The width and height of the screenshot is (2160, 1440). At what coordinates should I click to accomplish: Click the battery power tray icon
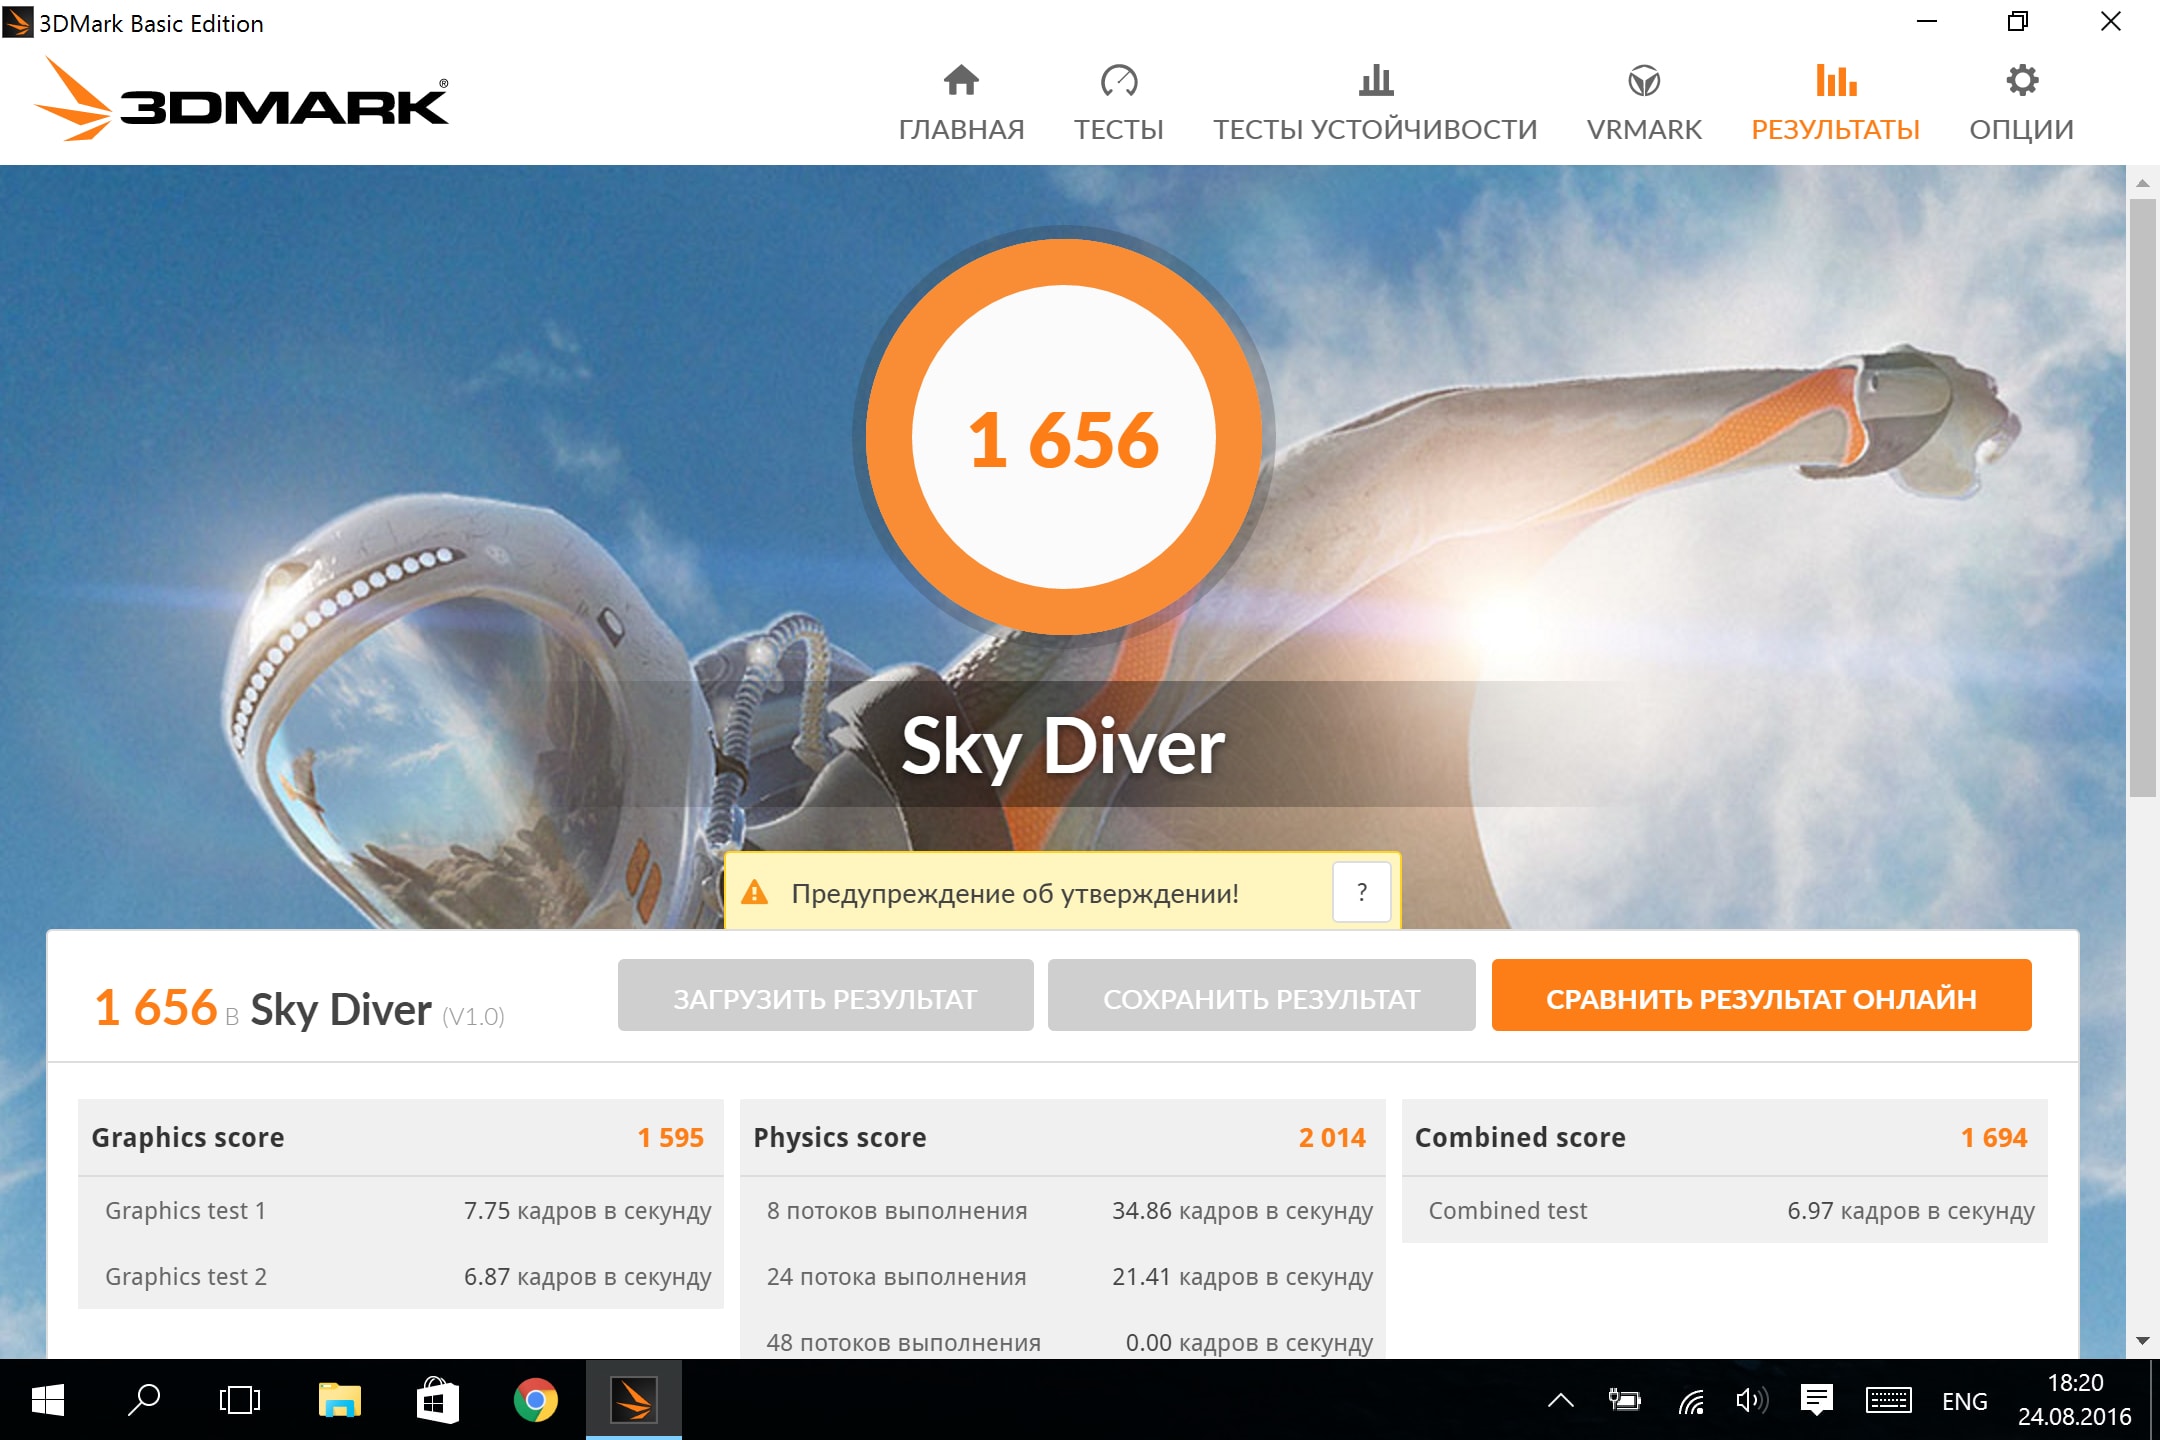pos(1624,1400)
